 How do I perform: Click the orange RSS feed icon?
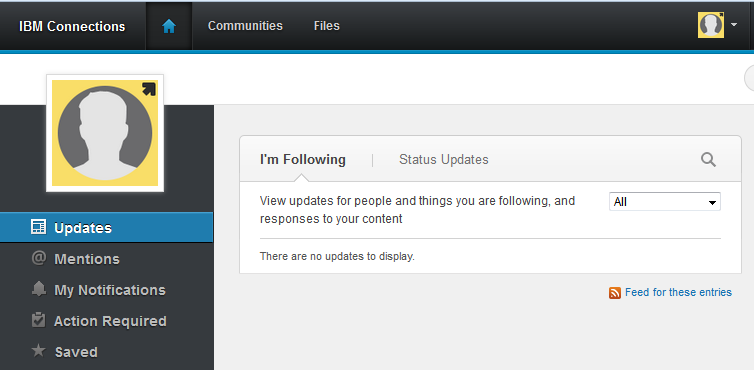click(x=615, y=293)
